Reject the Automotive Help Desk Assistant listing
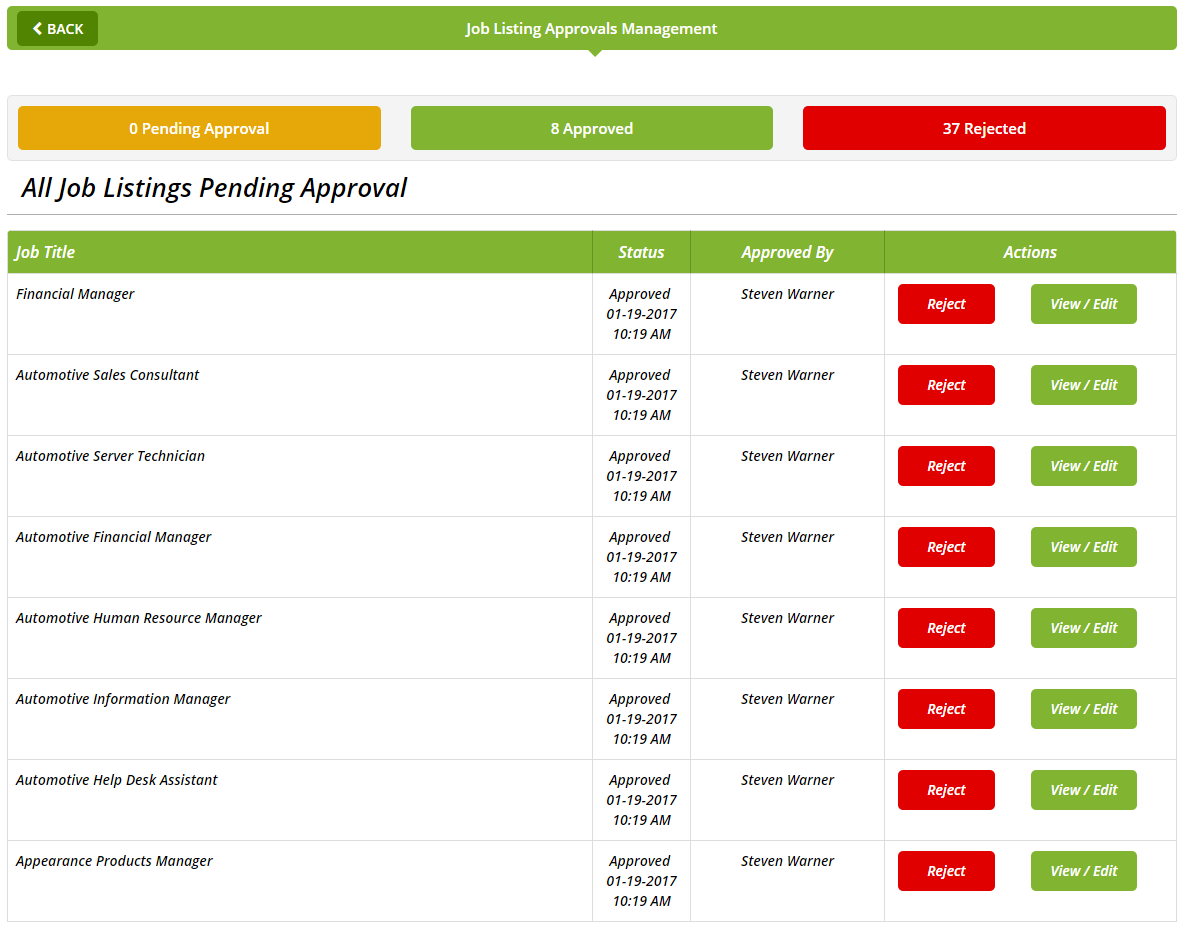Viewport: 1183px width, 928px height. click(x=945, y=790)
